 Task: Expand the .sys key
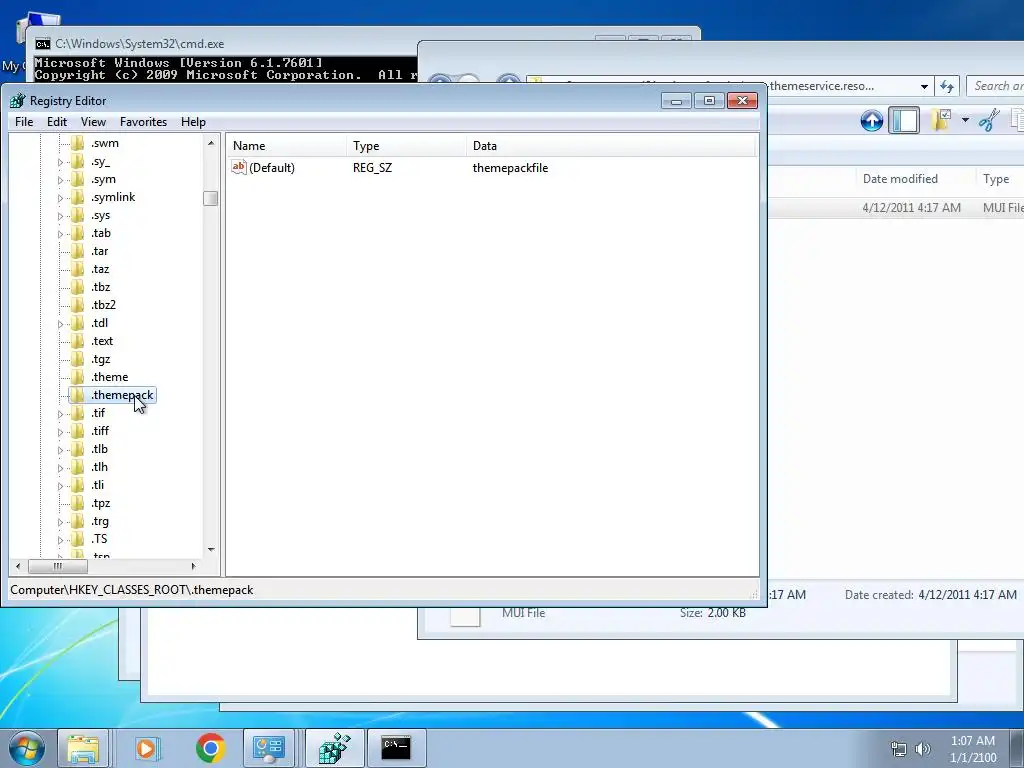(60, 216)
